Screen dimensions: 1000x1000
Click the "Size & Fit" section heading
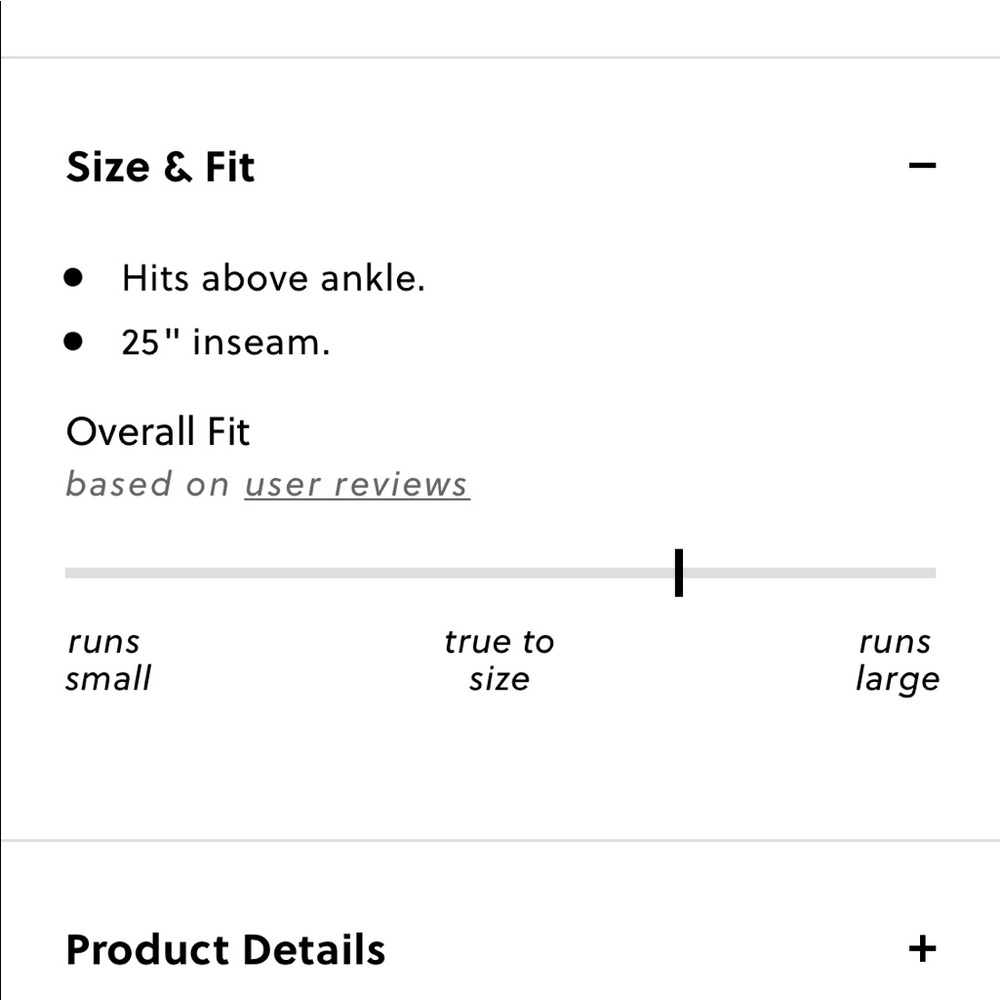[x=160, y=167]
